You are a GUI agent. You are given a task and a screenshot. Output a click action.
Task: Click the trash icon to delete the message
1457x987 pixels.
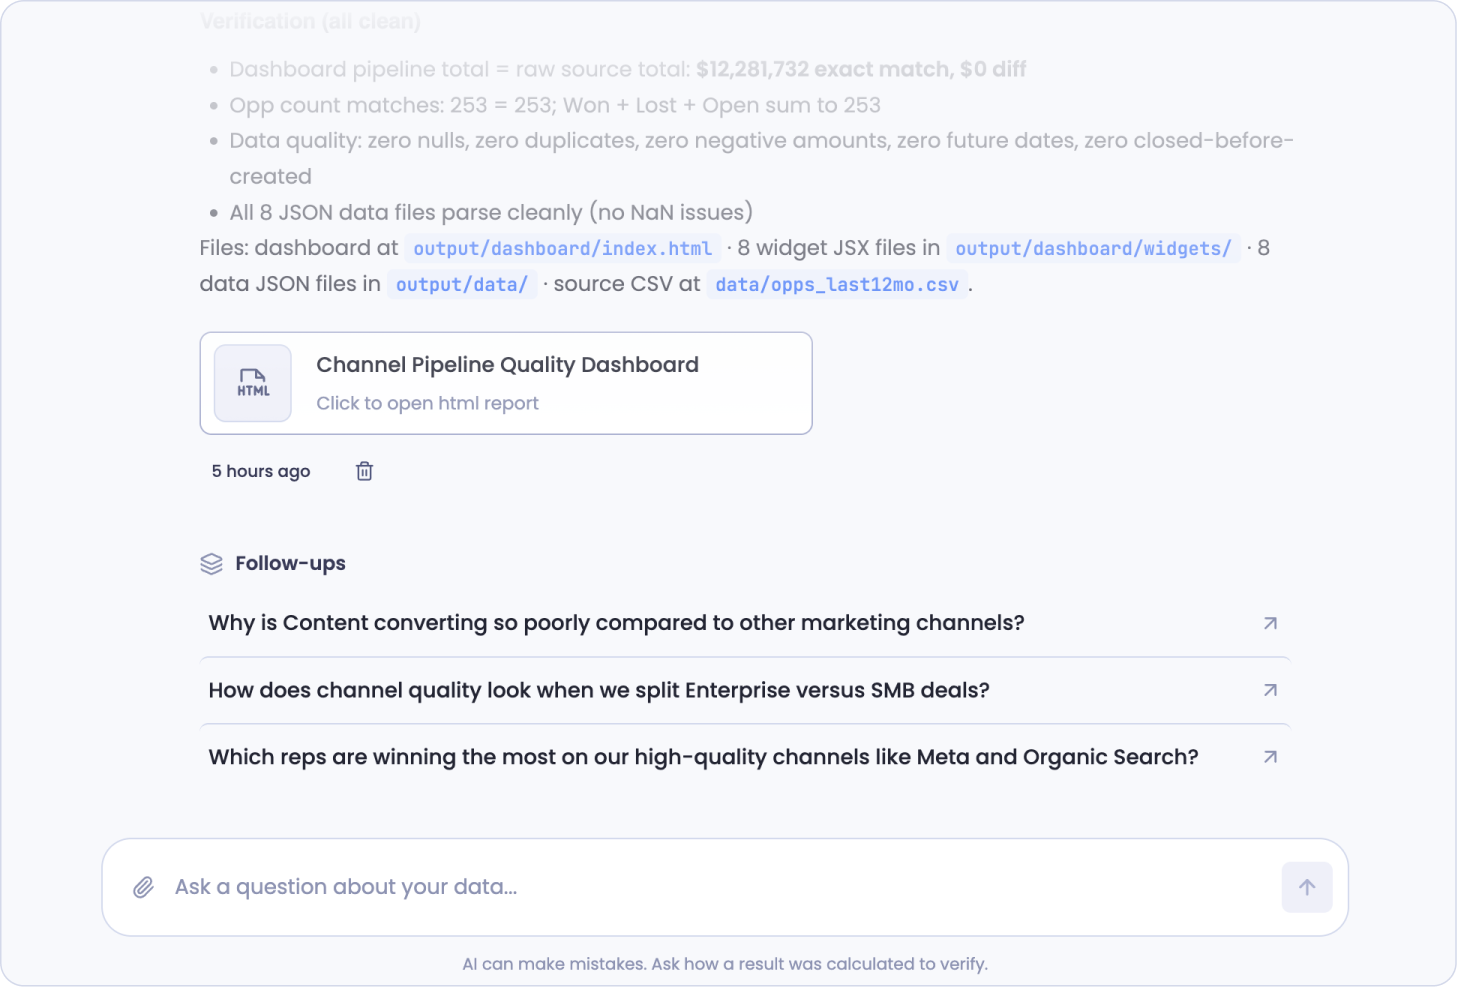tap(364, 471)
